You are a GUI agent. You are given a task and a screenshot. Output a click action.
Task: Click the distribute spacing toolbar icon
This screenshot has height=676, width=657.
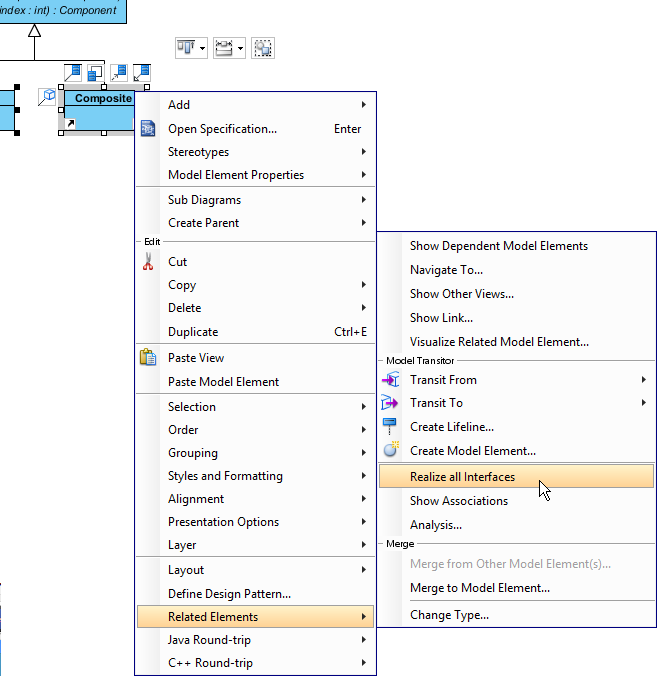[x=224, y=48]
